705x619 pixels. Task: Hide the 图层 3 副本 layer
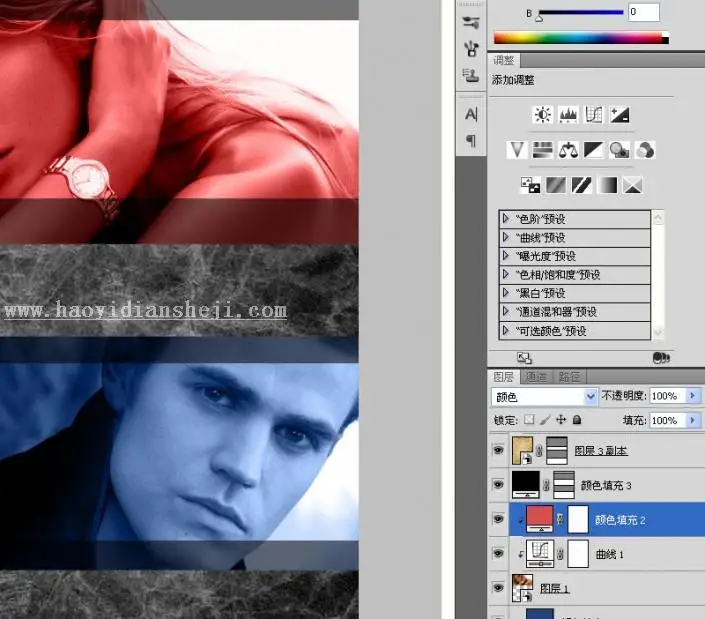(x=498, y=450)
